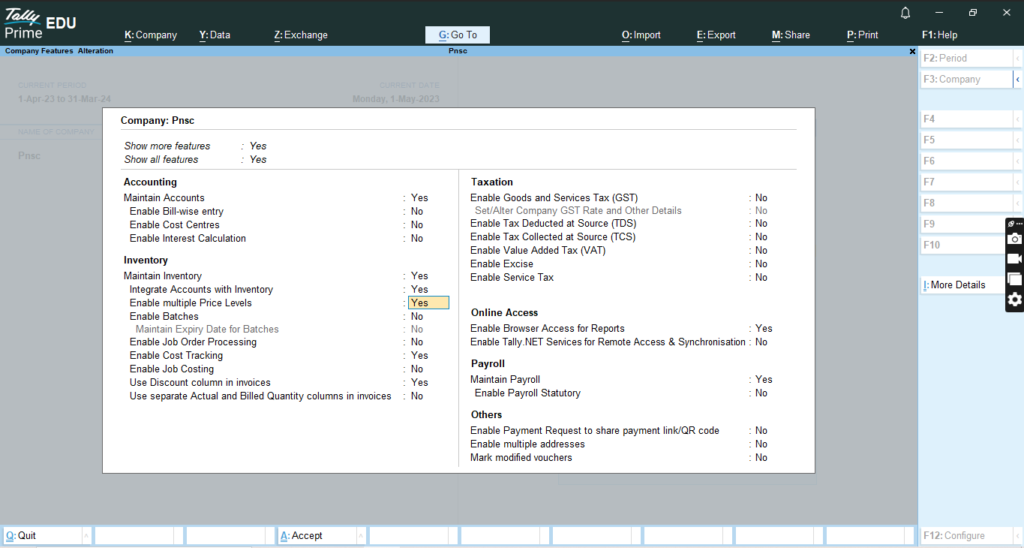Toggle Enable Tax Deducted at Source value

coord(761,223)
